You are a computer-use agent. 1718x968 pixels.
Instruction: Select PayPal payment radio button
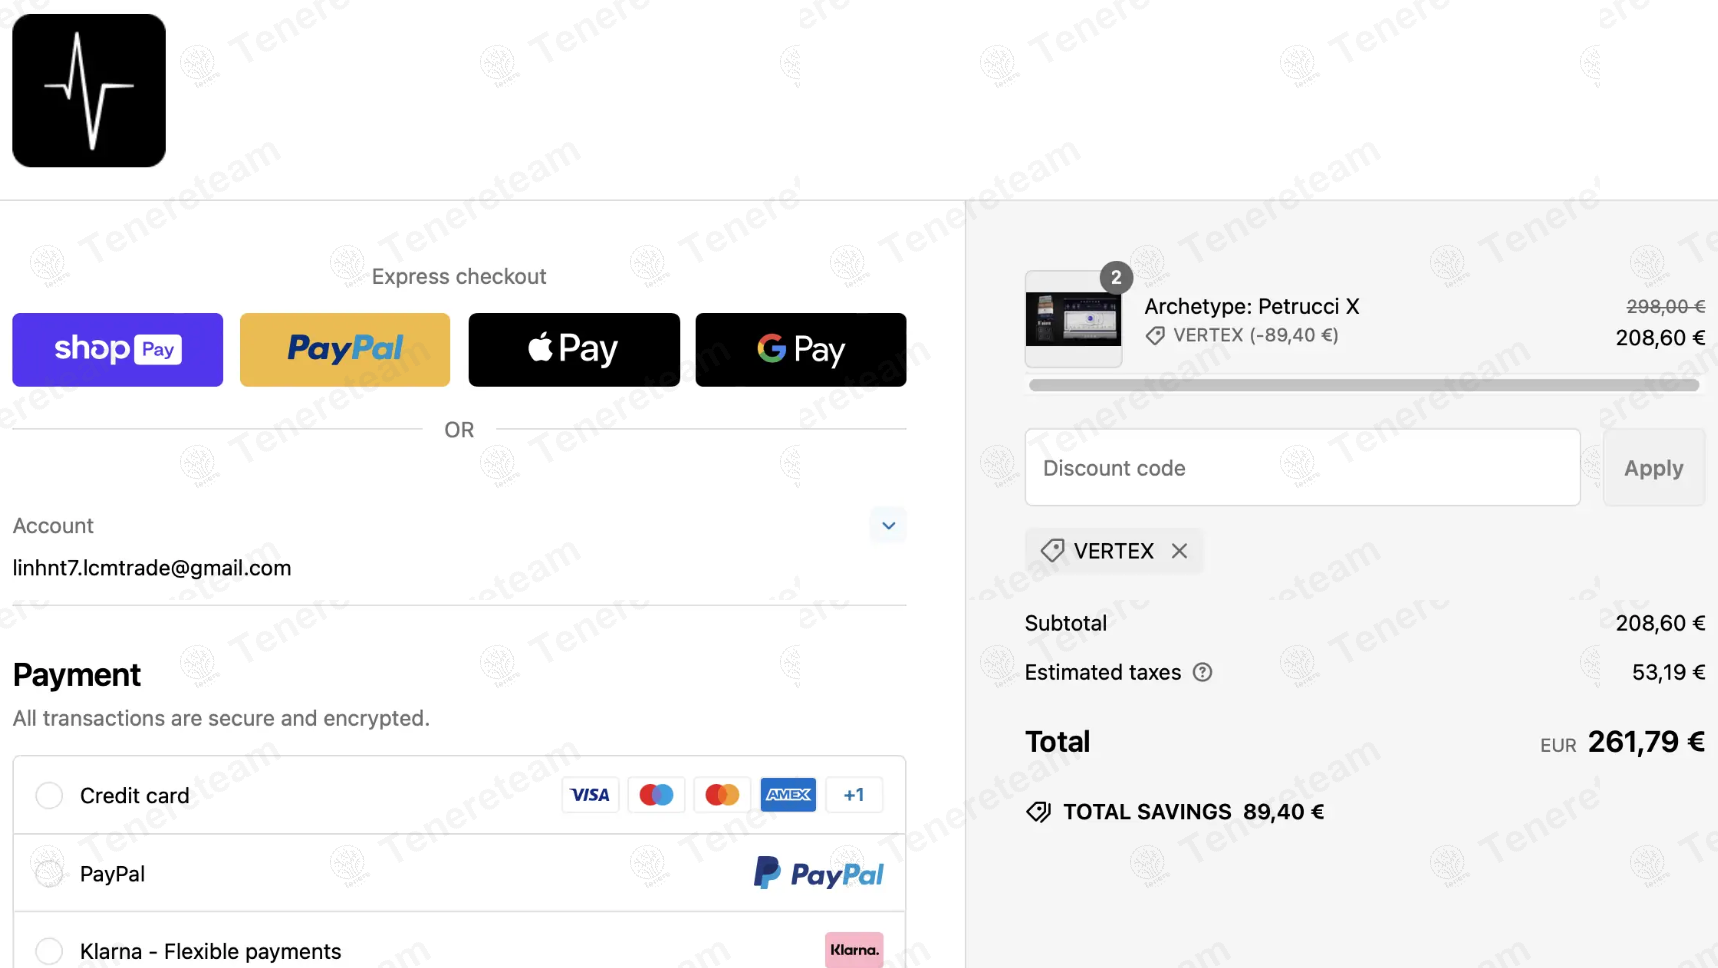(x=49, y=873)
